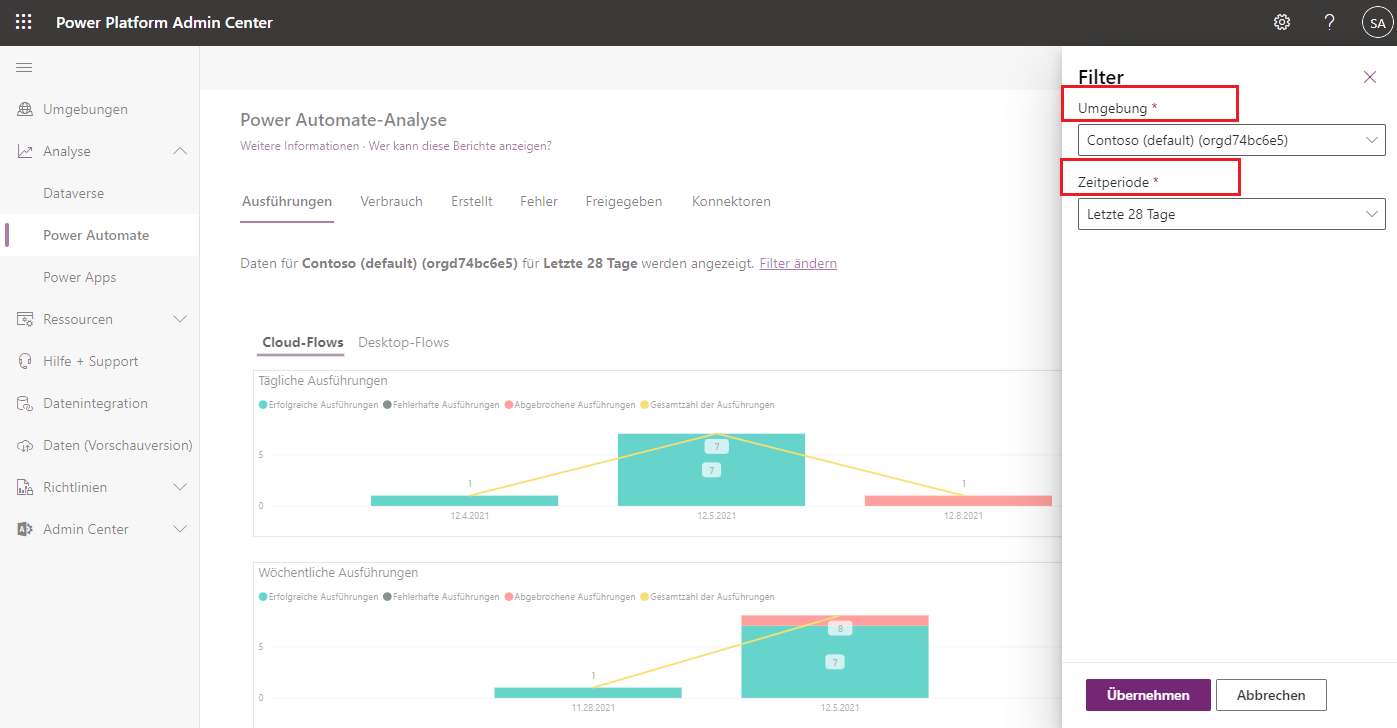1397x728 pixels.
Task: Expand the Admin Center section chevron
Action: coord(180,529)
